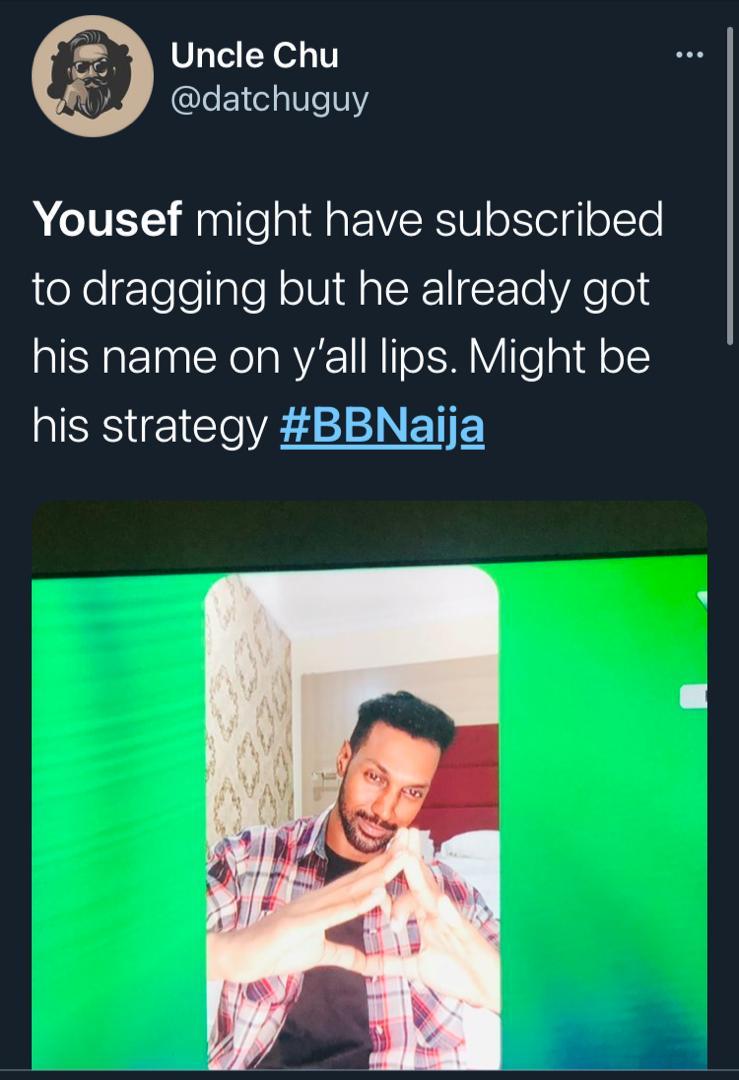Screen dimensions: 739x1080
Task: Open the three-dot more options menu
Action: pyautogui.click(x=690, y=55)
